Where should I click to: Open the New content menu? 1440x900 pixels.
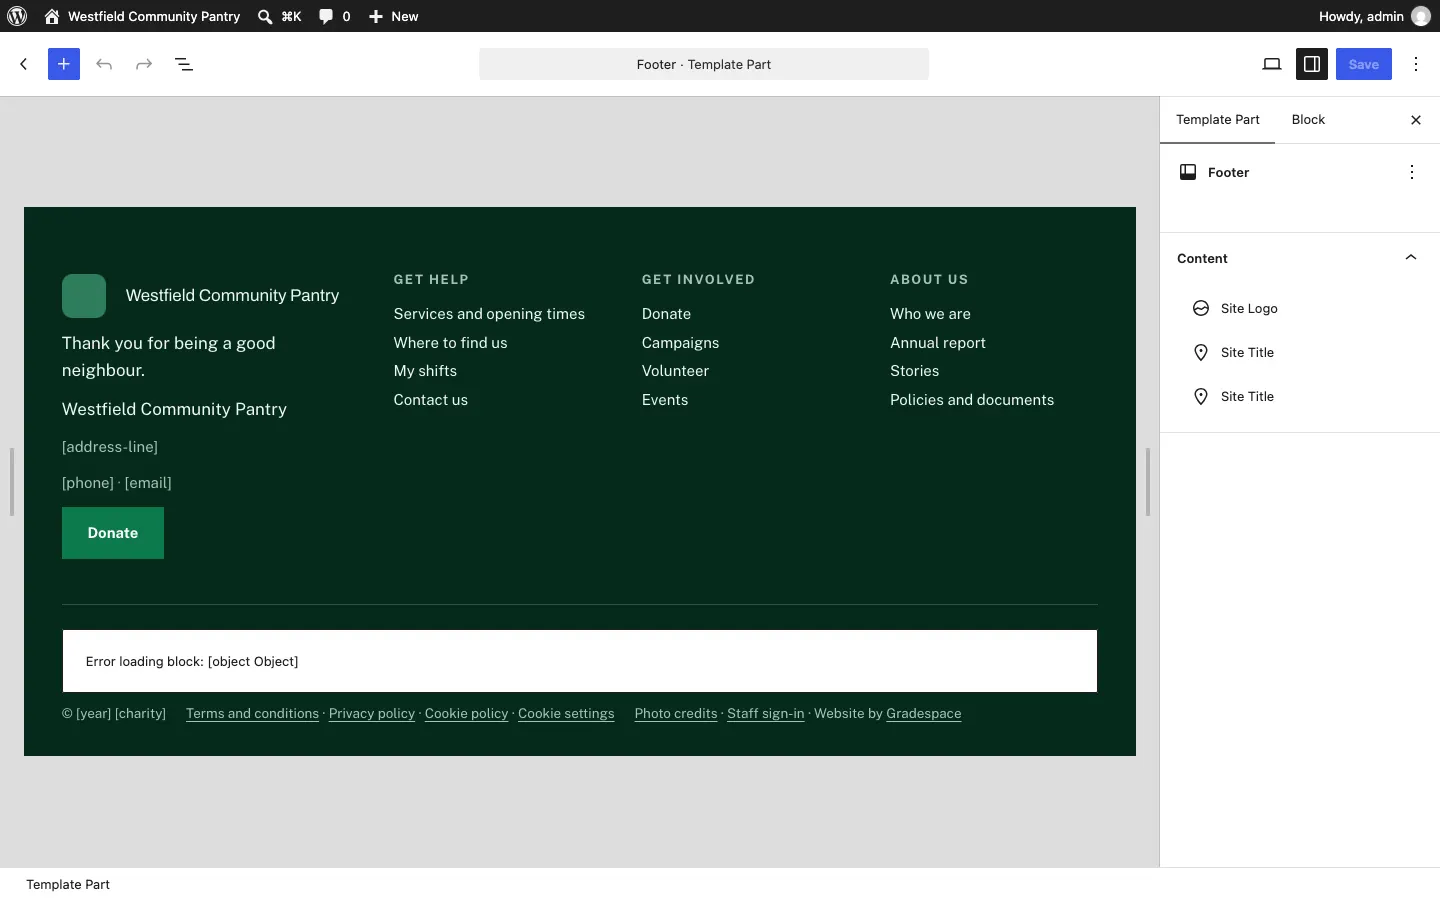click(x=394, y=16)
